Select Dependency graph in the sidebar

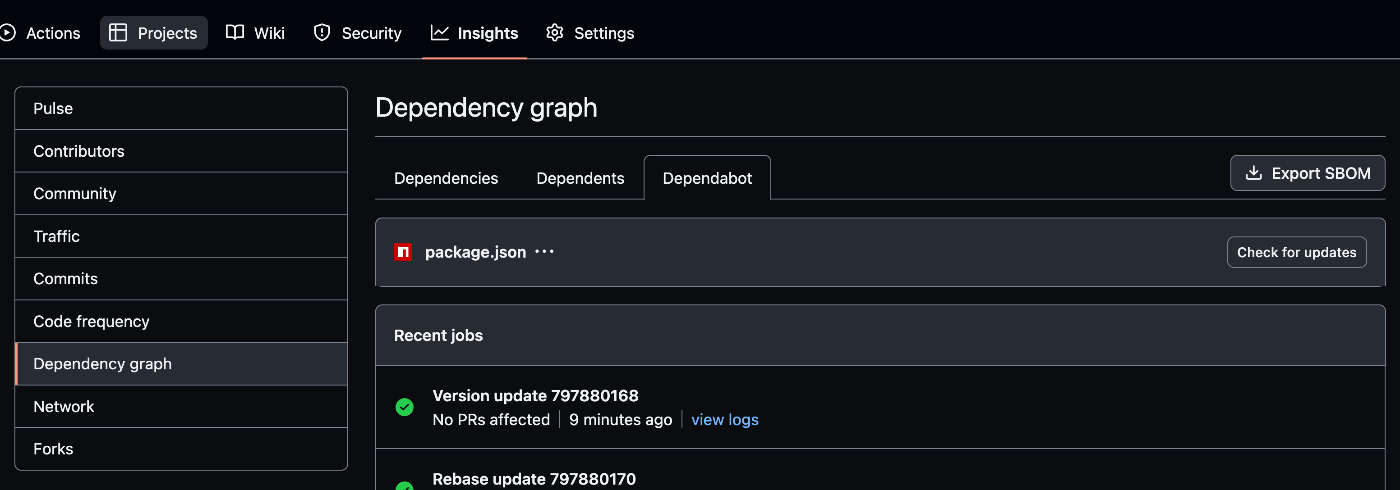(181, 364)
